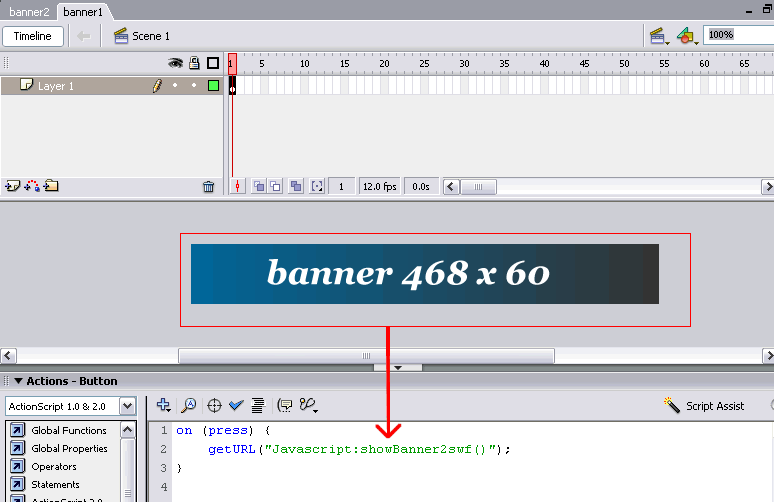Open the Edit Scene dropdown
Screen dimensions: 774x502
659,36
